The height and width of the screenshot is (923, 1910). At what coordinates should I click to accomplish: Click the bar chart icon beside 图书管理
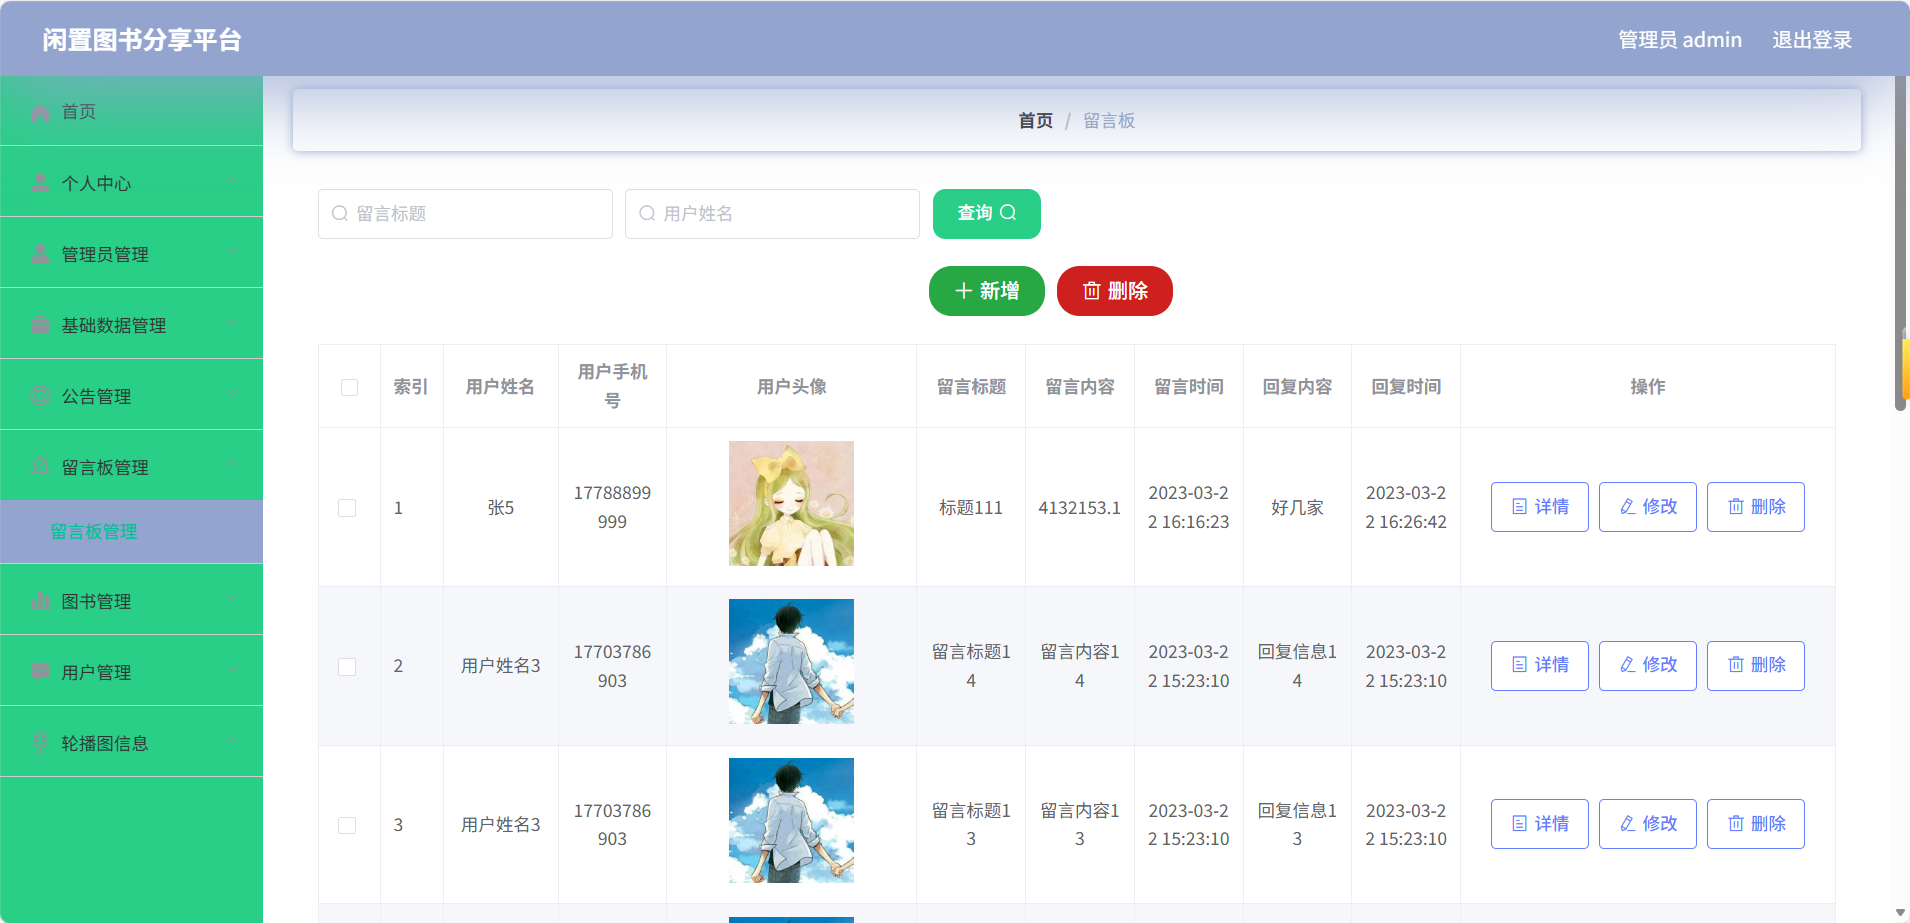pos(40,601)
